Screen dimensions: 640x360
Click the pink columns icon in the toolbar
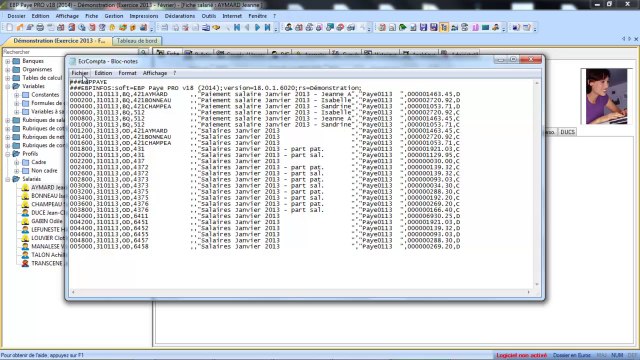click(x=475, y=28)
